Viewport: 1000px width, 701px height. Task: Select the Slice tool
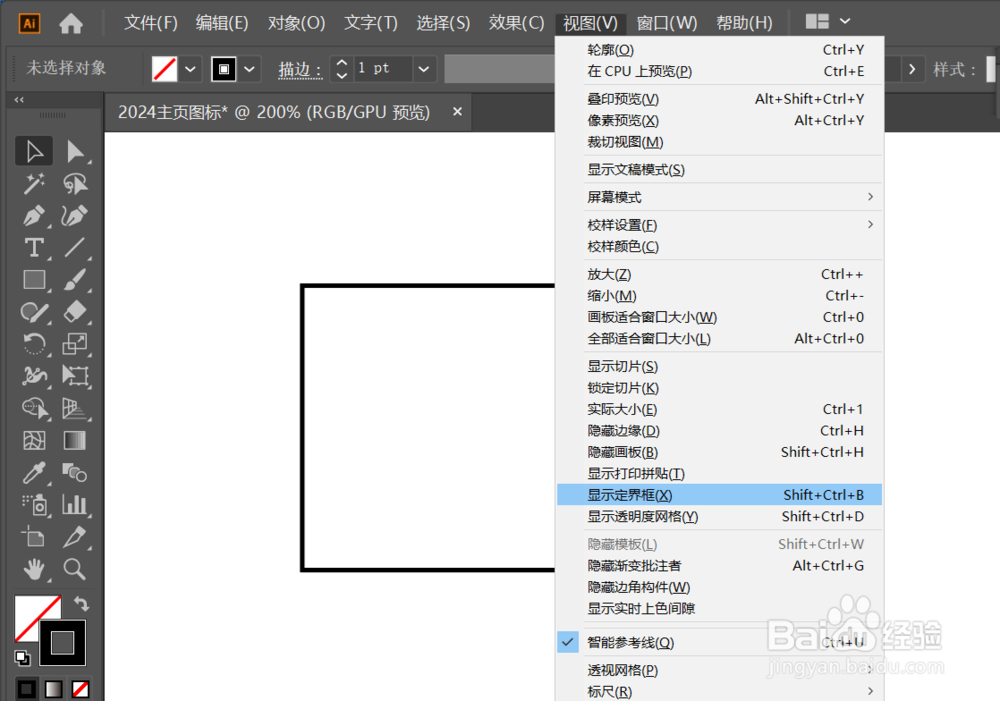[x=75, y=537]
